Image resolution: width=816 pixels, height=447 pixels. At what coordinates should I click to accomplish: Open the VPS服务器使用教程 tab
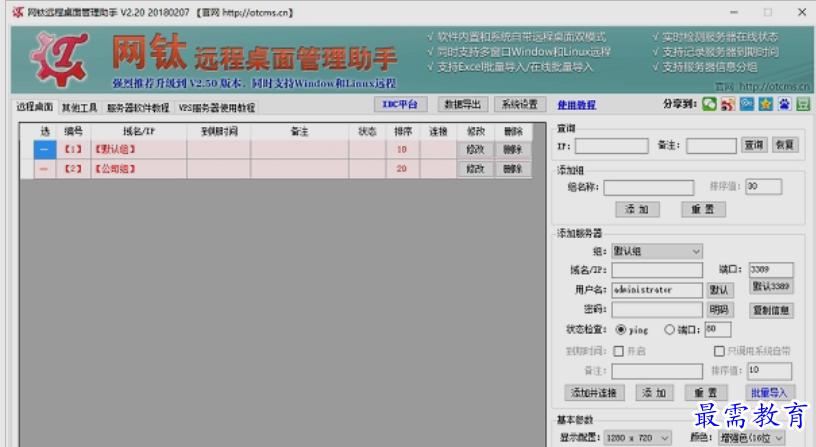(x=217, y=108)
